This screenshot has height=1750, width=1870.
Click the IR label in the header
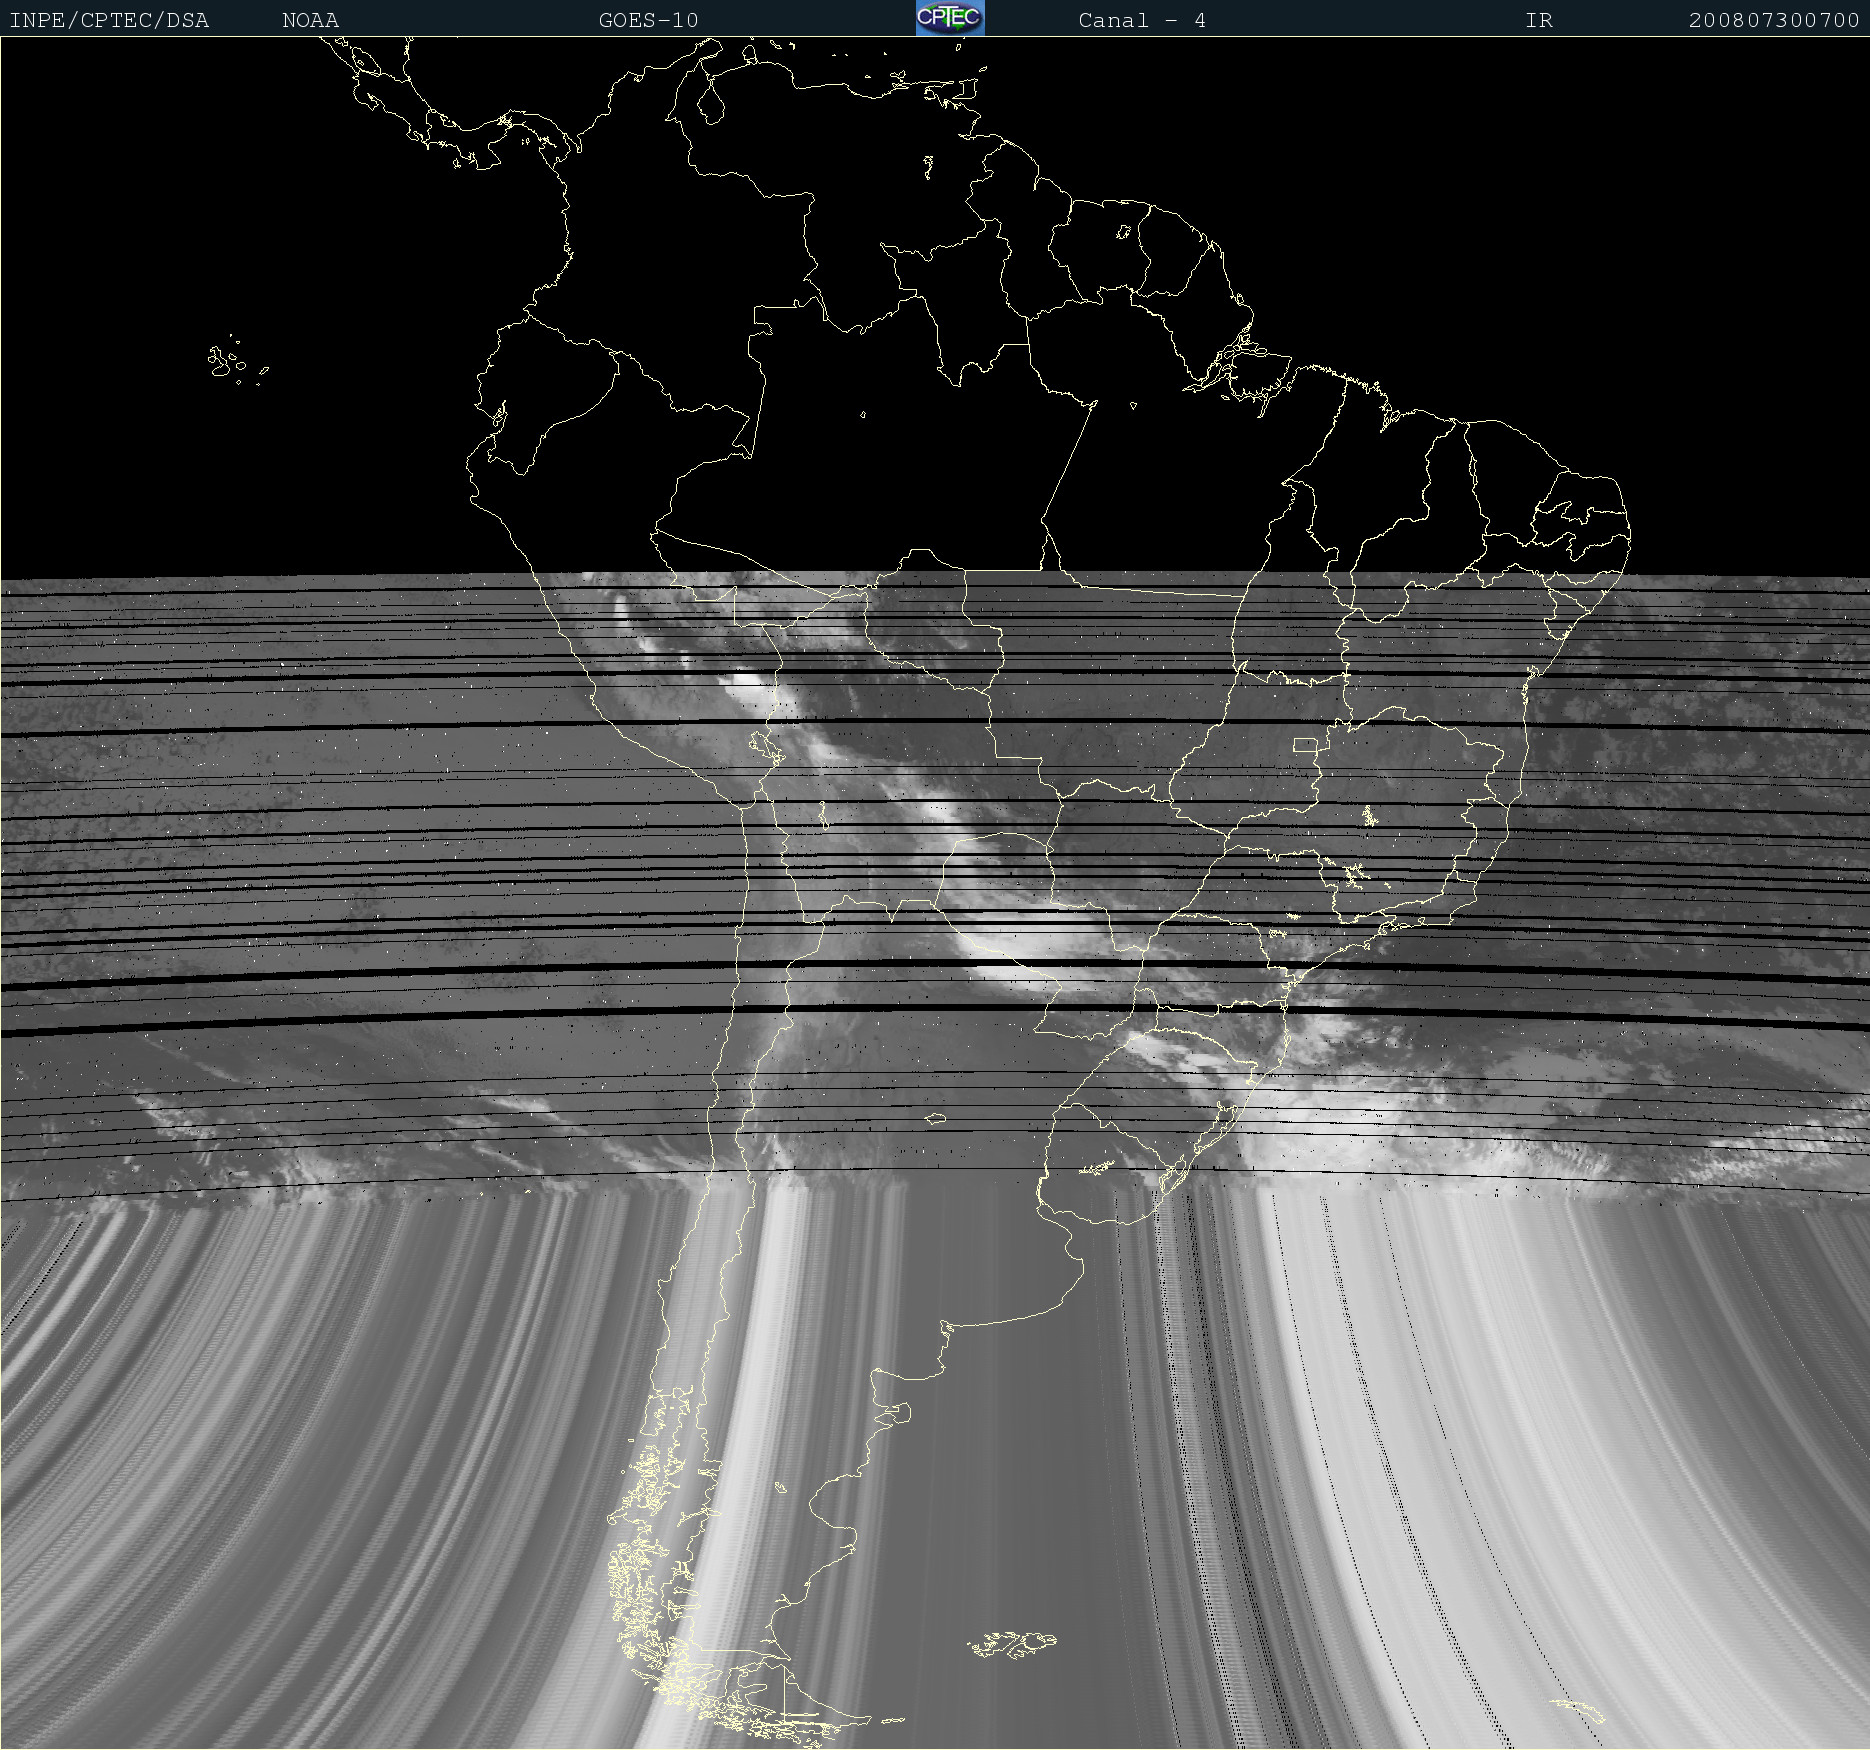1538,20
